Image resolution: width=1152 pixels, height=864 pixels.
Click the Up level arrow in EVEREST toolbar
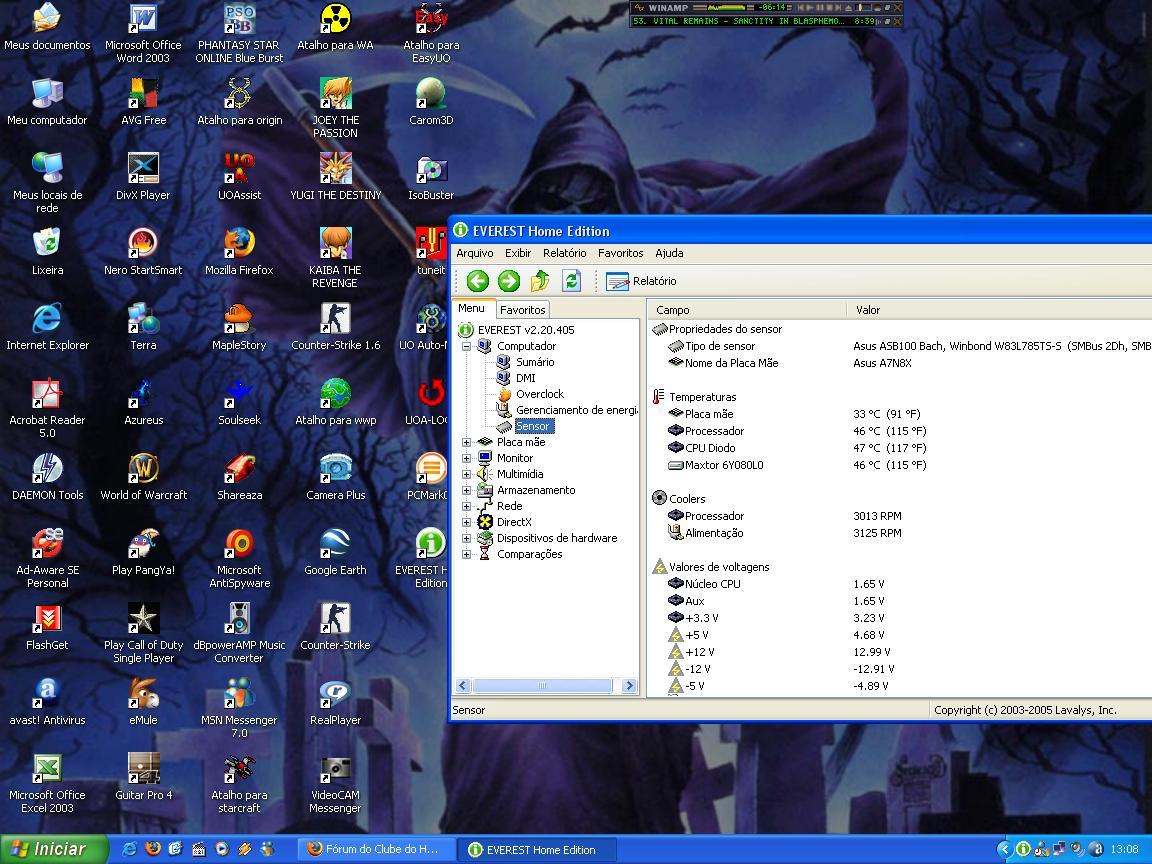pos(540,281)
